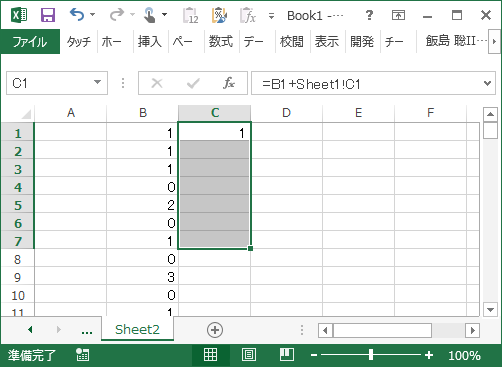Click the Excel application icon
Viewport: 502px width, 367px height.
[19, 15]
